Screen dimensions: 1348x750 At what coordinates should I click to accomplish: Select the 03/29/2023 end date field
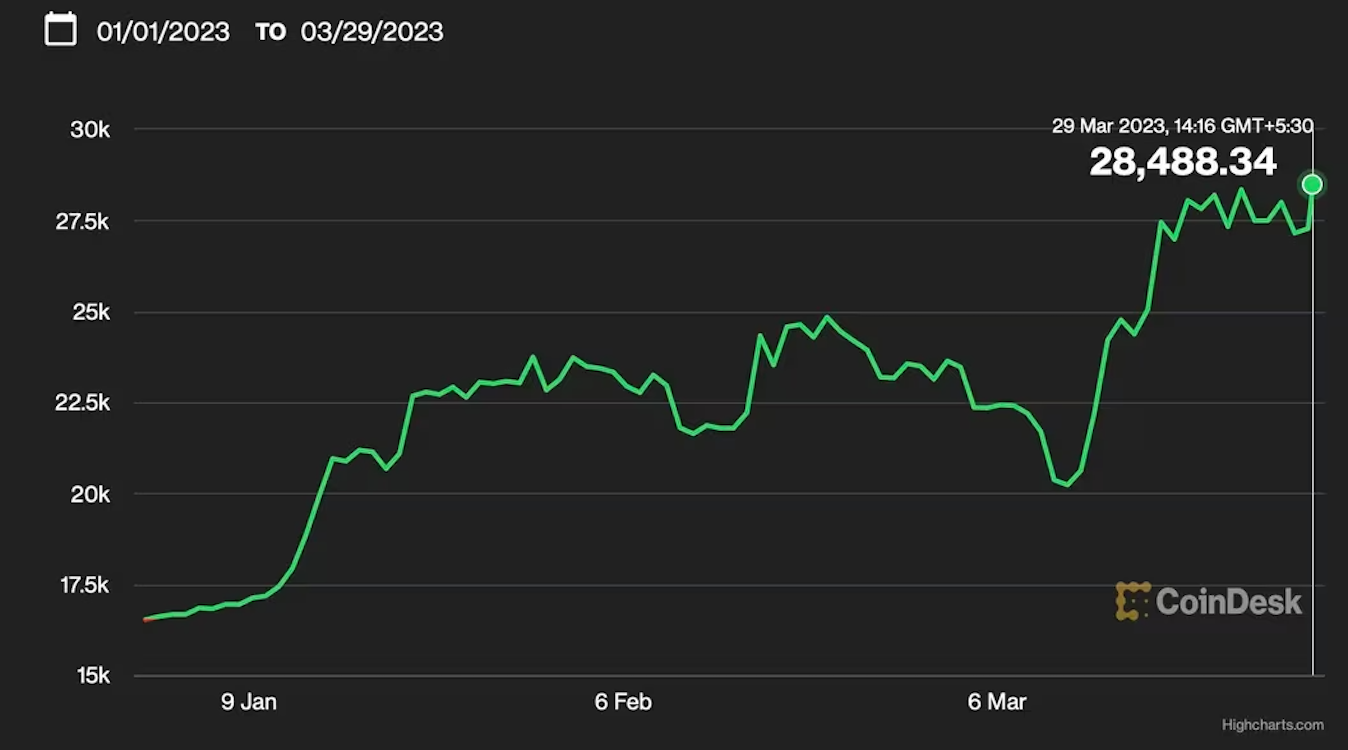tap(372, 32)
